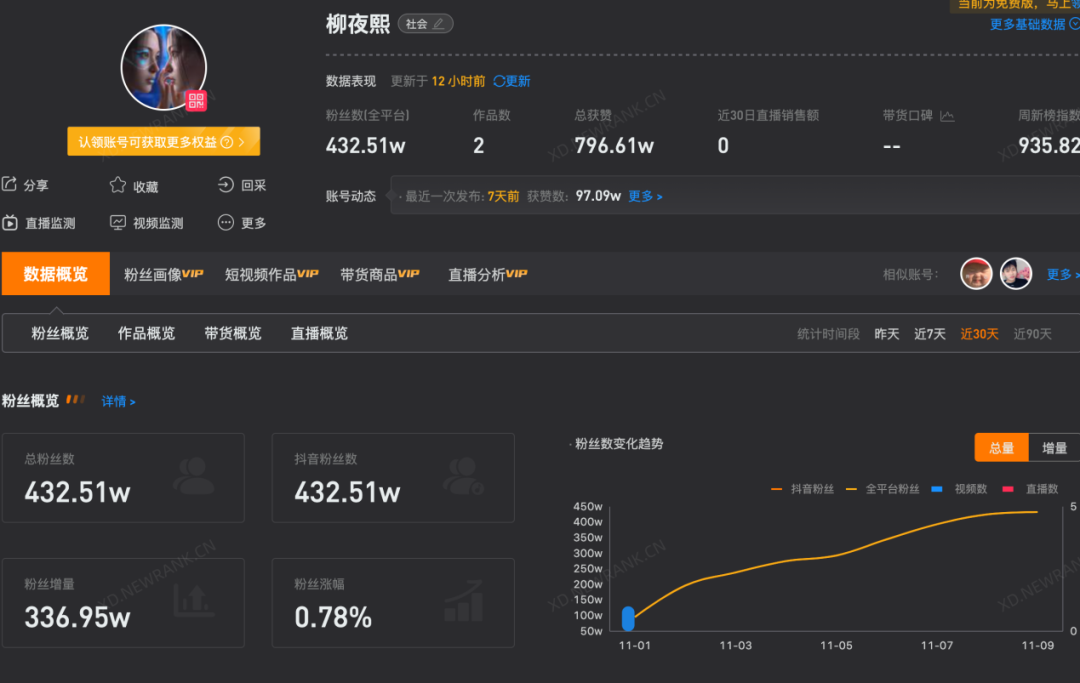
Task: Open live stream monitoring (直播监测) icon
Action: coord(10,223)
